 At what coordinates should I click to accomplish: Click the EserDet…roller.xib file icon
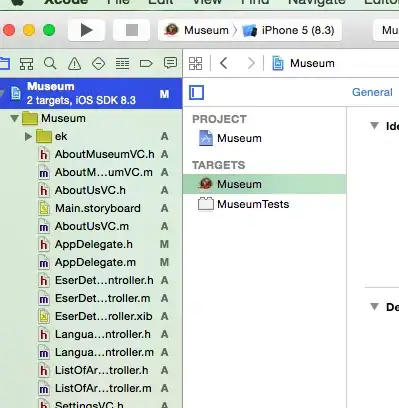tap(44, 316)
